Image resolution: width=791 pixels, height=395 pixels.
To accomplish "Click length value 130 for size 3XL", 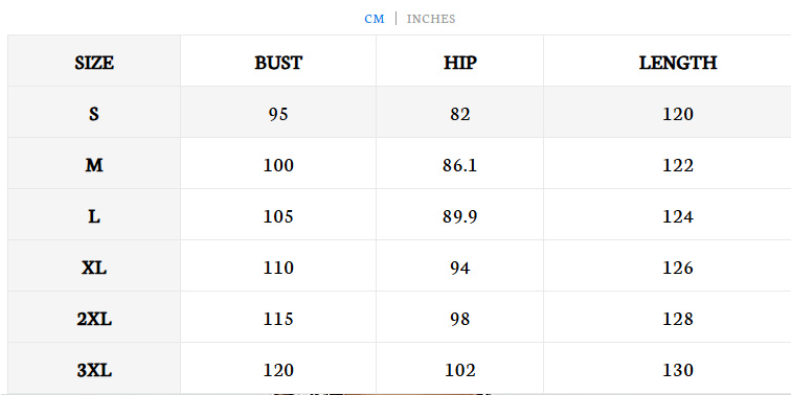I will pyautogui.click(x=678, y=371).
